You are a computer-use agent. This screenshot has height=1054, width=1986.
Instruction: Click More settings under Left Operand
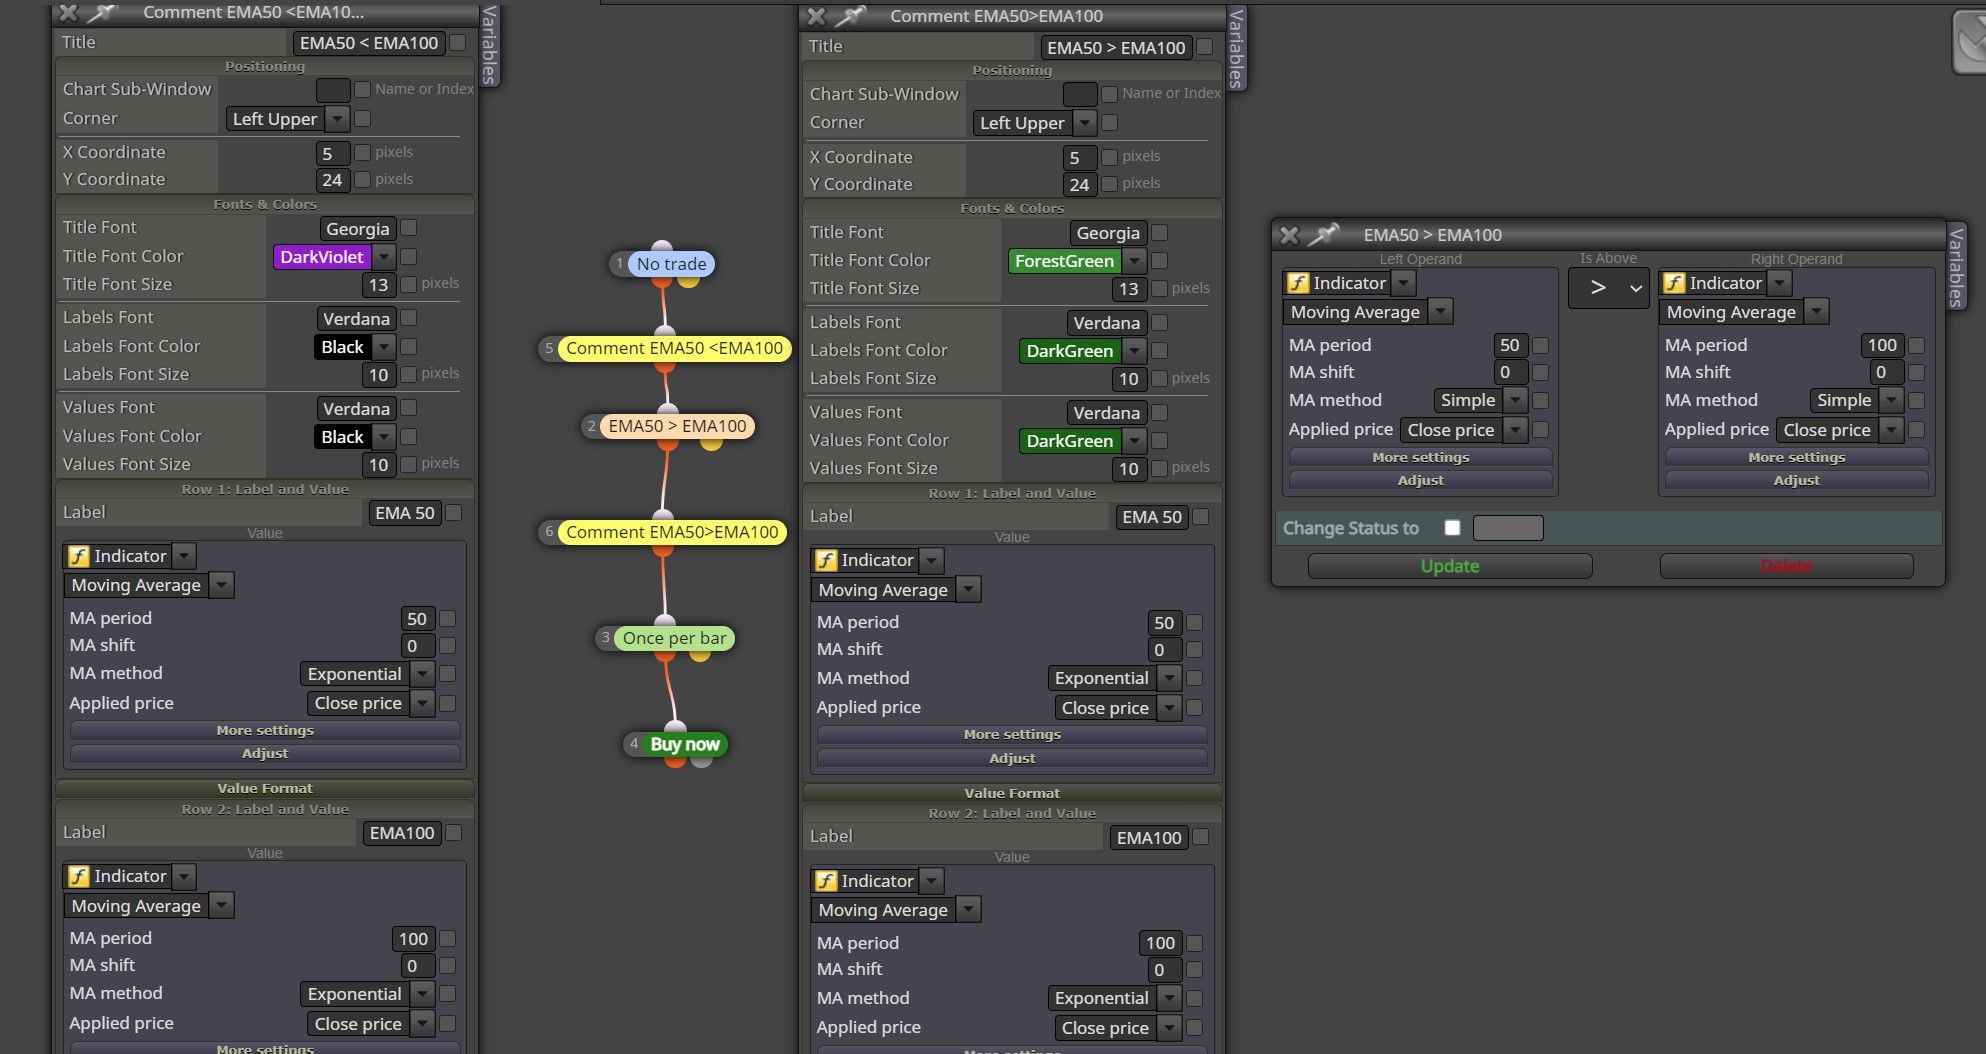1420,457
